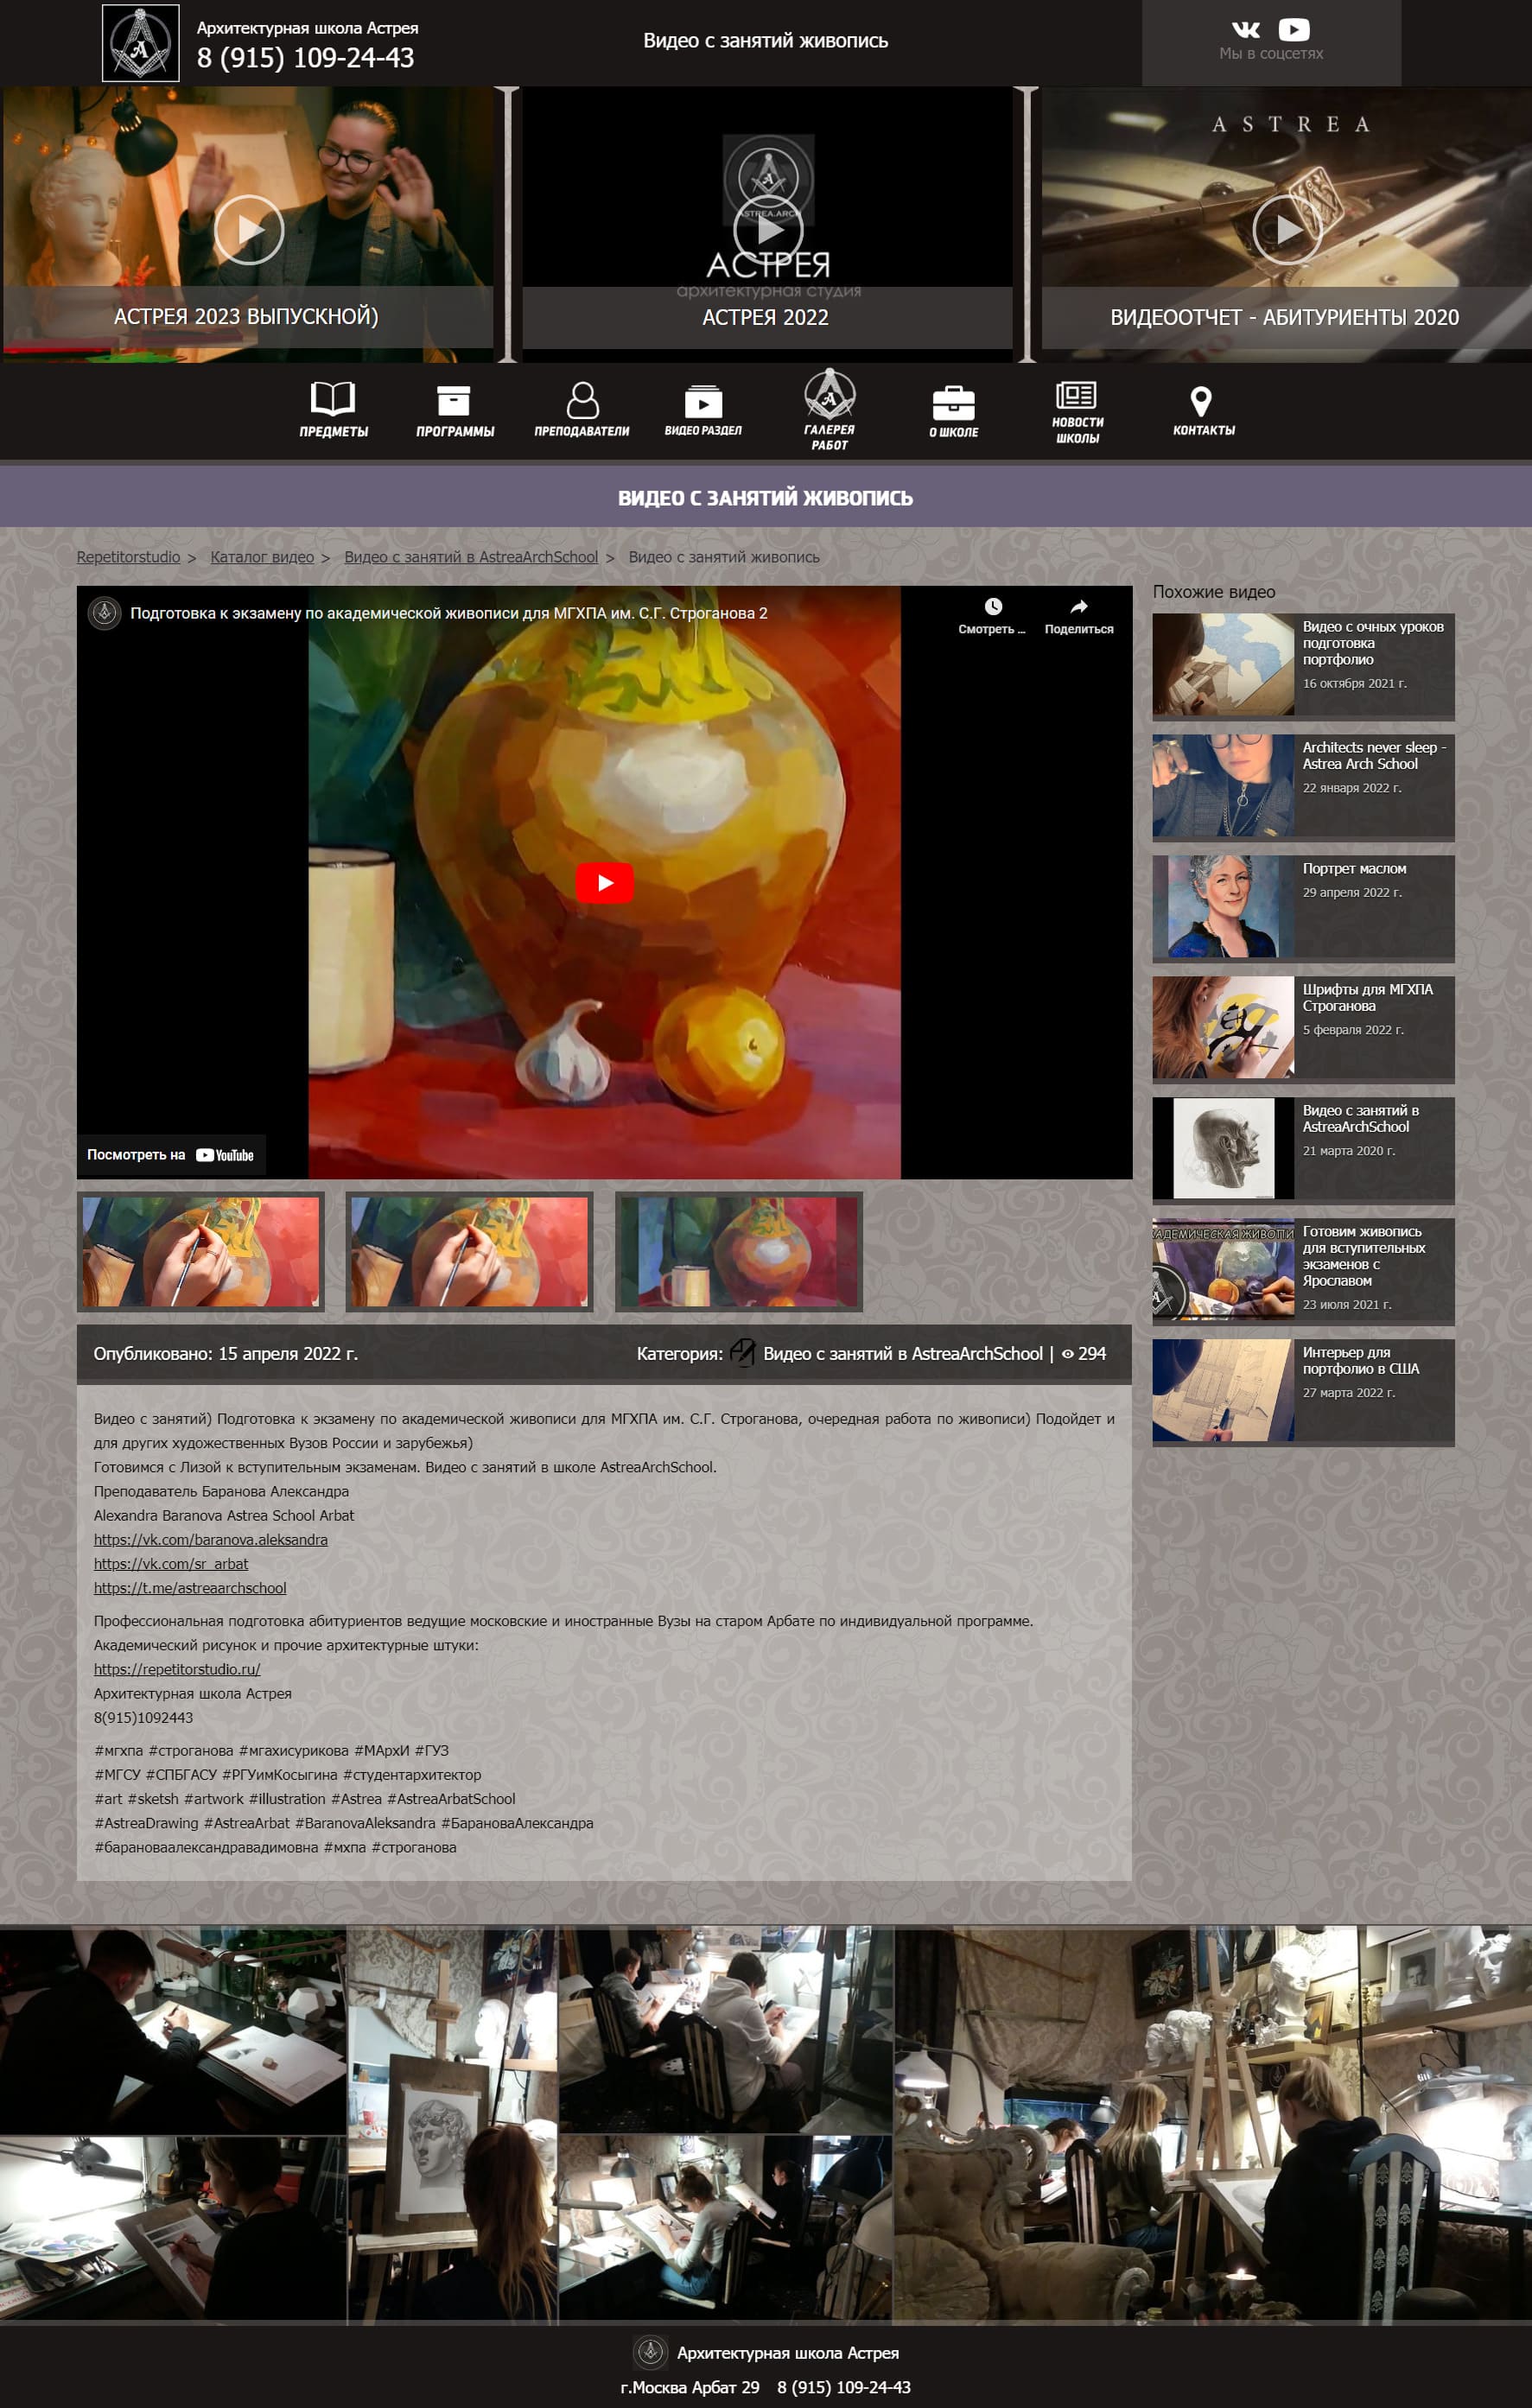Open related video dated 21 марта 2020
This screenshot has width=1532, height=2408.
tap(1303, 1149)
